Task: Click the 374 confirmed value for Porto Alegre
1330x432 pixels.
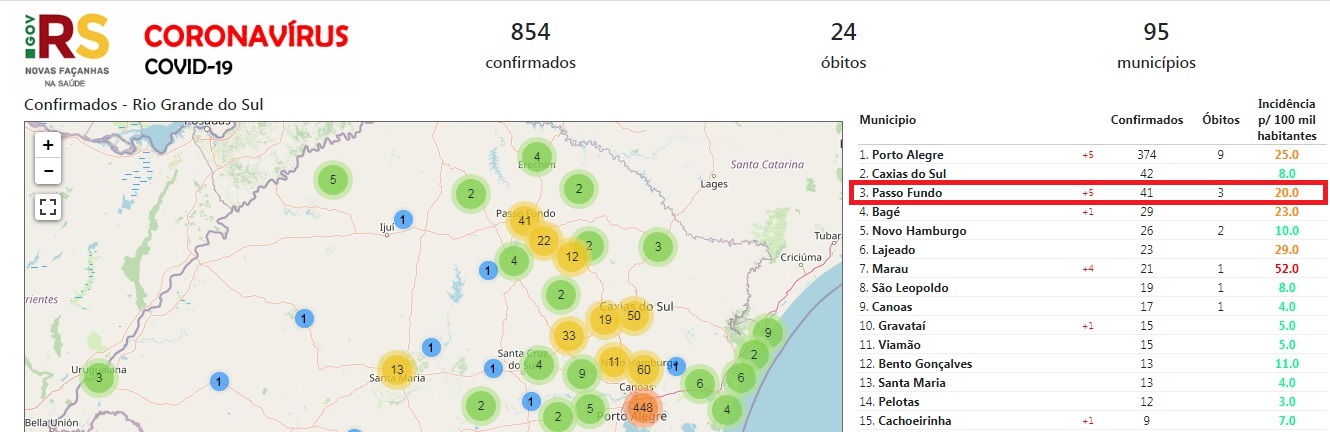Action: (1147, 155)
